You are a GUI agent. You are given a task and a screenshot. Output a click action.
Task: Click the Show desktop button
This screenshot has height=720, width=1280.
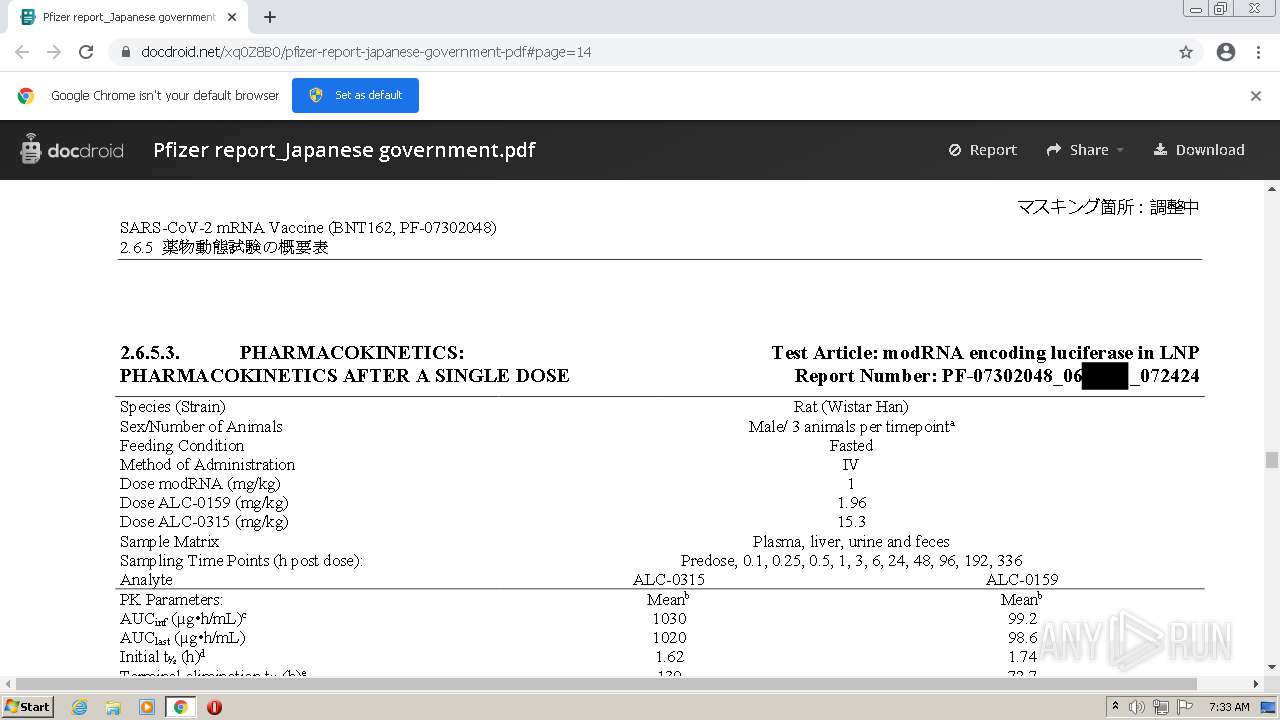[x=1270, y=707]
